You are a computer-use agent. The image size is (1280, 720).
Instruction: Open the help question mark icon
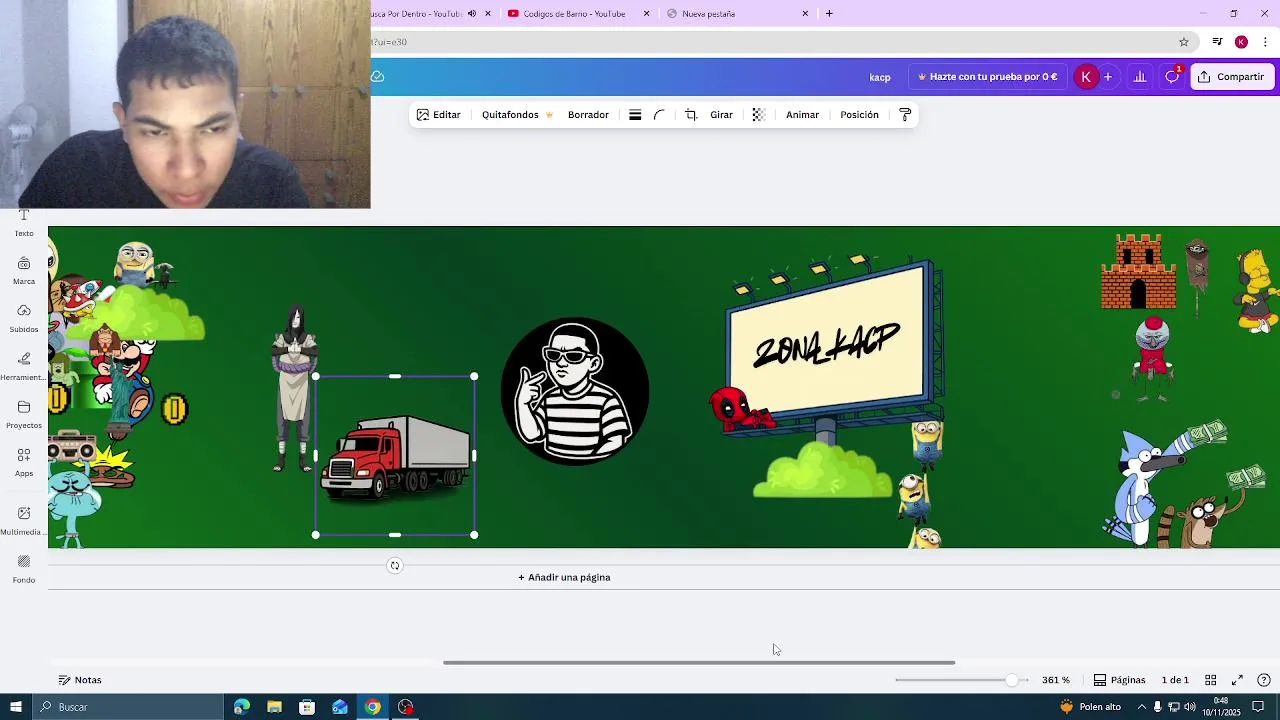pyautogui.click(x=1264, y=680)
